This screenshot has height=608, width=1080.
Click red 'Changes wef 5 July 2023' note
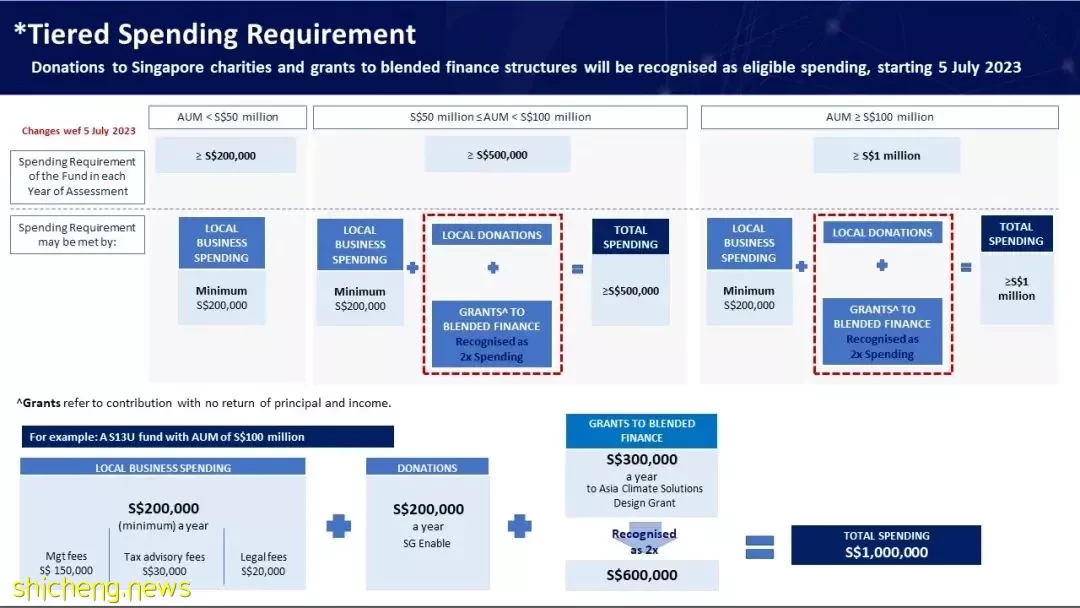(x=79, y=131)
